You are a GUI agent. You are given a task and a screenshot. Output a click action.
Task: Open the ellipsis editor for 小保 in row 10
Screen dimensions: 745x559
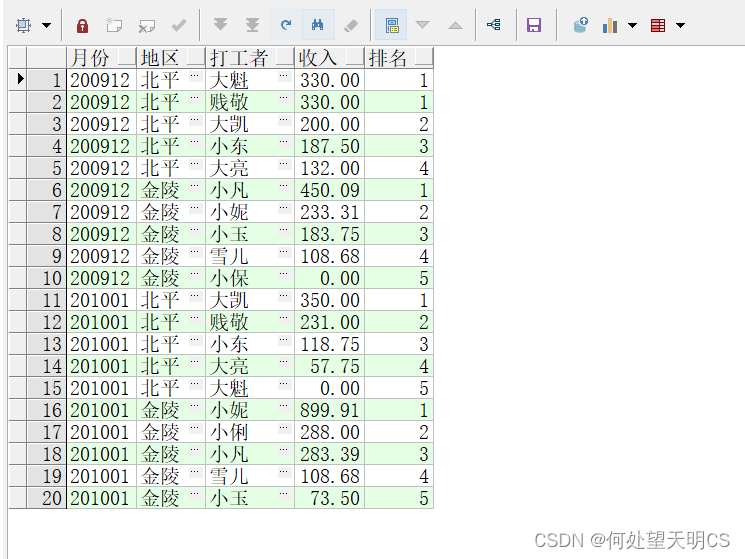coord(284,274)
